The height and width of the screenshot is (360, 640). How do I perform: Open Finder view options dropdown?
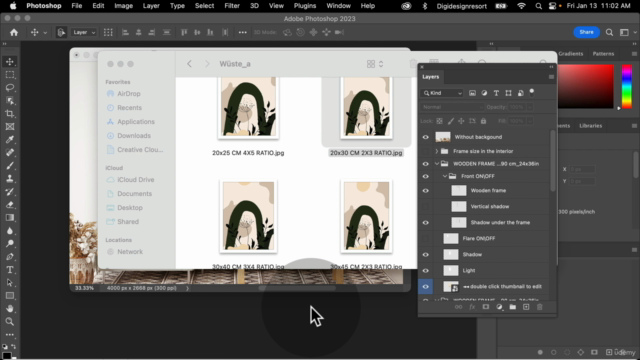point(375,64)
